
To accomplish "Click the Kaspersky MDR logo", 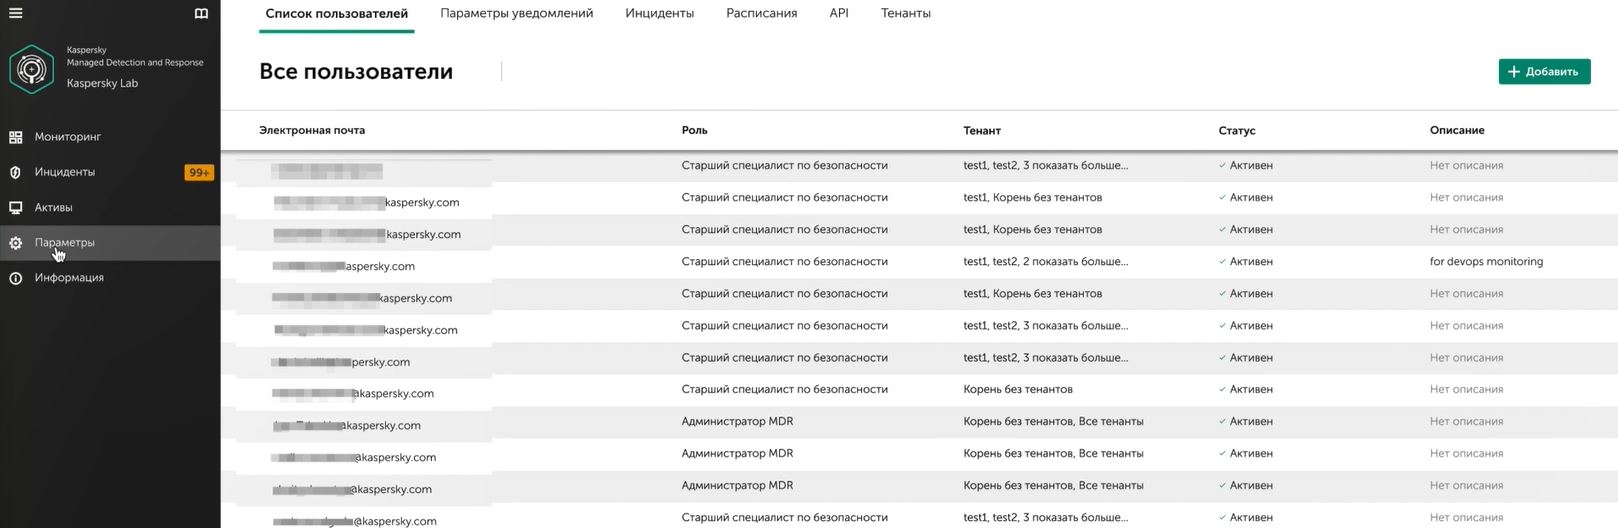I will (x=31, y=69).
